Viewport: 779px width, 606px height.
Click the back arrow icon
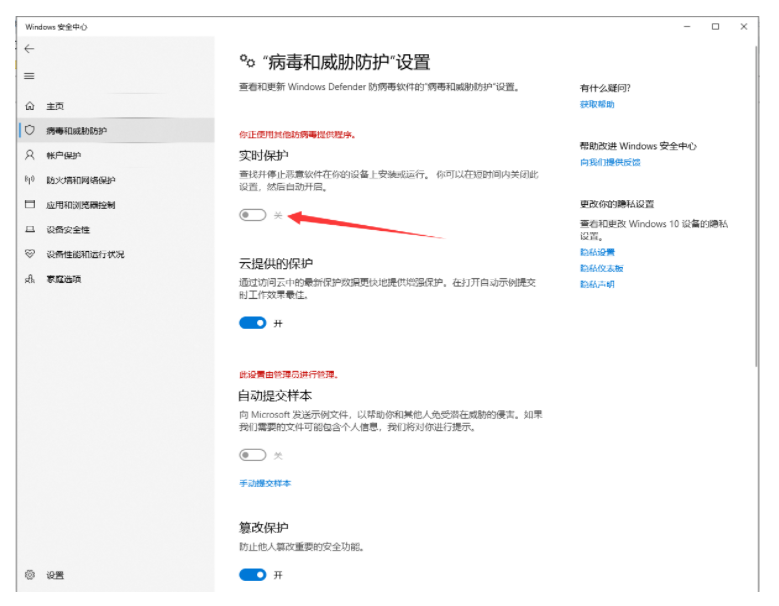pos(29,49)
